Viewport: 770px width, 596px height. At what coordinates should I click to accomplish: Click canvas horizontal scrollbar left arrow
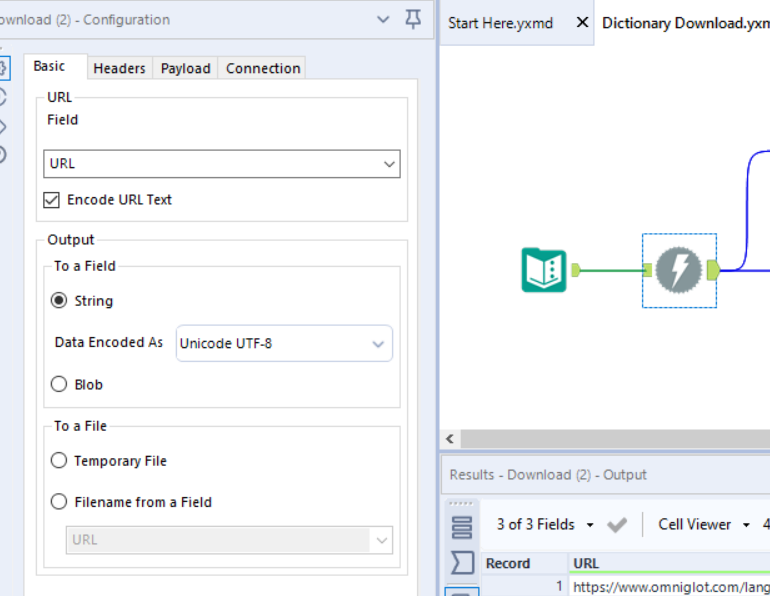pos(450,439)
